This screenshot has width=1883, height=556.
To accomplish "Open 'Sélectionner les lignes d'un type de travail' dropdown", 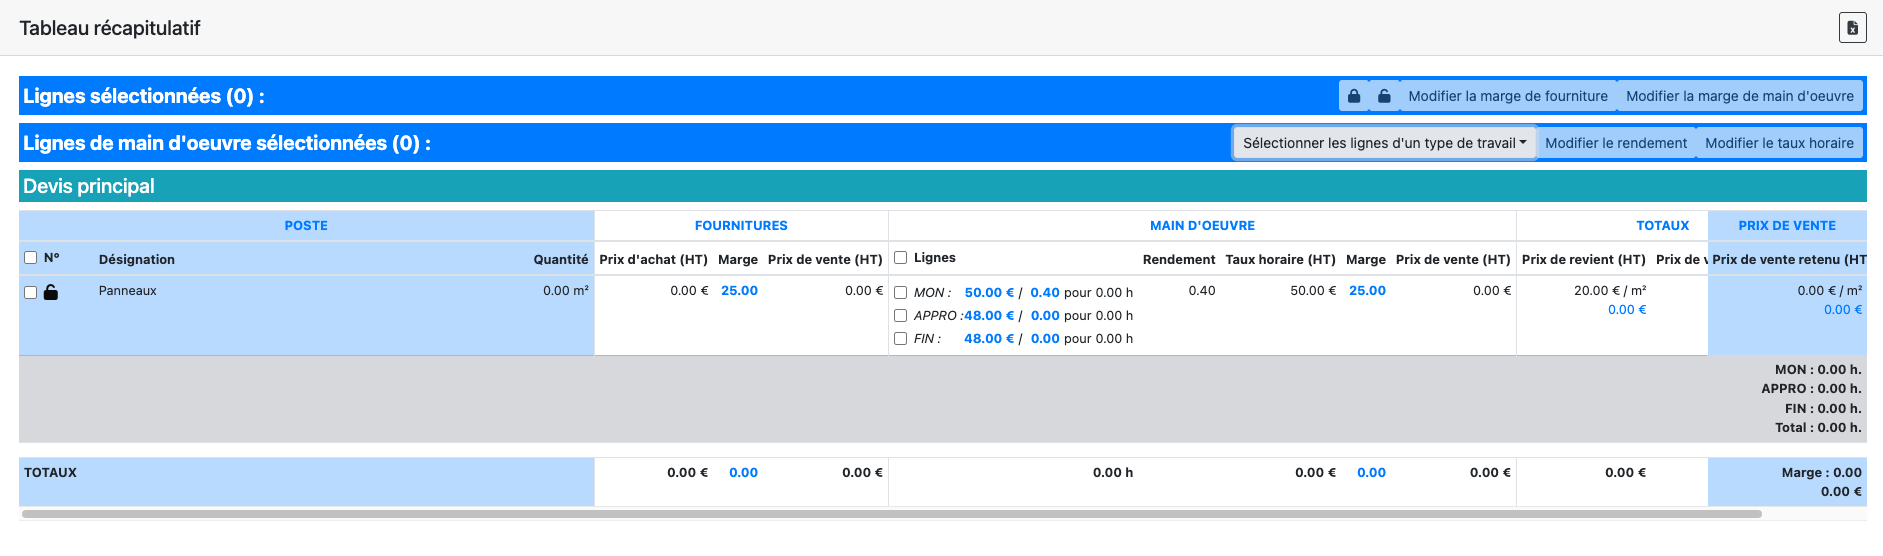I will (x=1384, y=143).
